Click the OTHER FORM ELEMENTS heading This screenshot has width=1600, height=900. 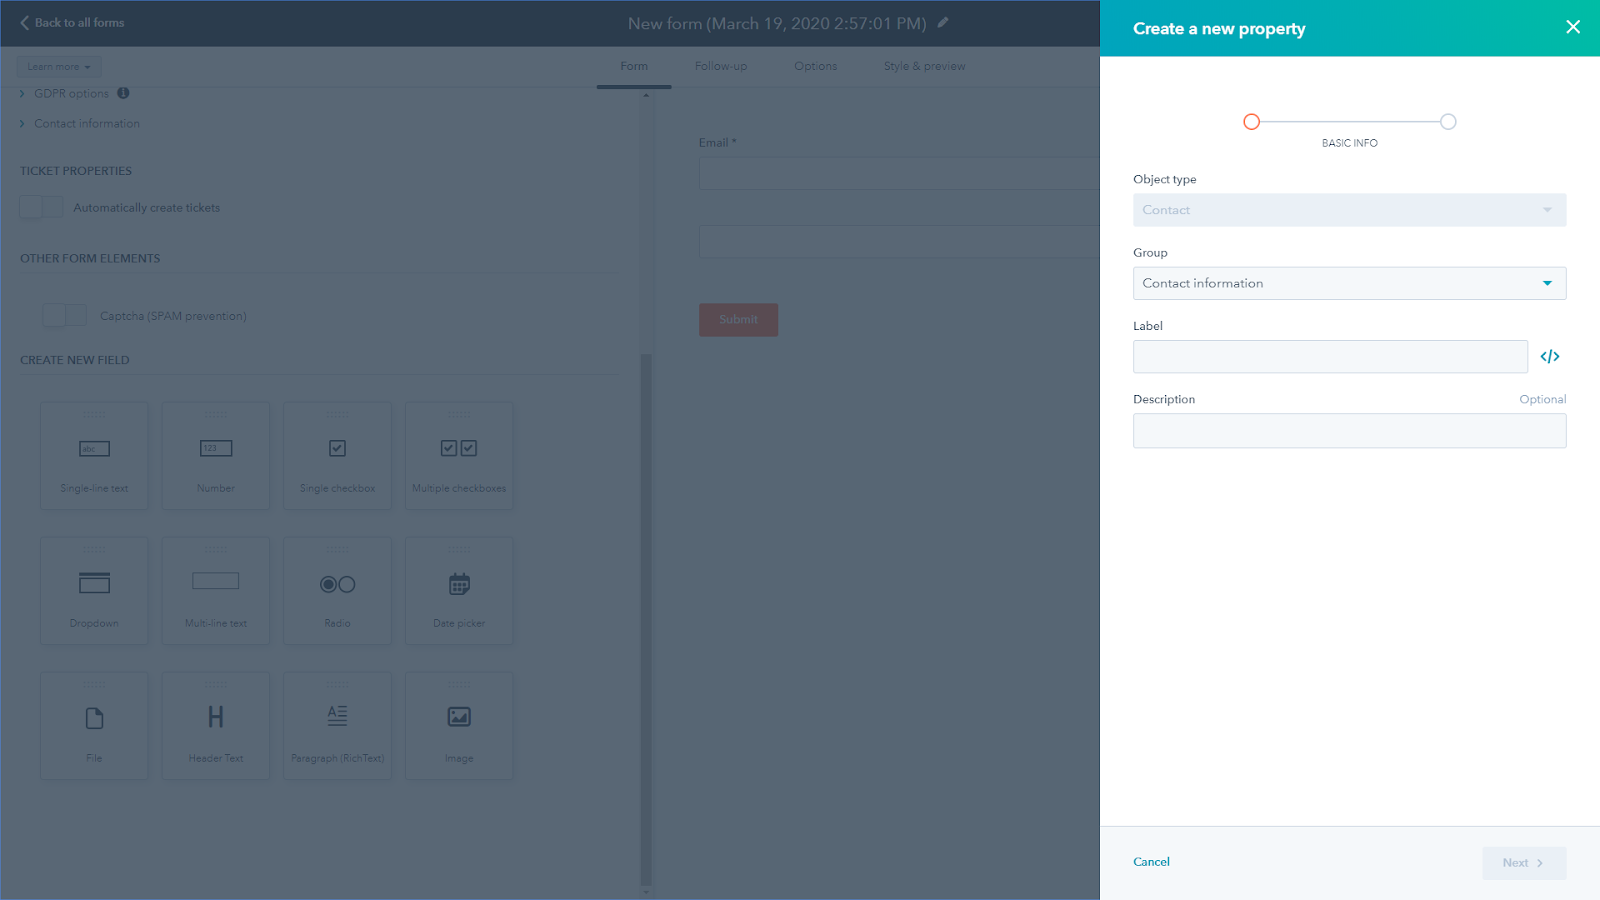(90, 258)
